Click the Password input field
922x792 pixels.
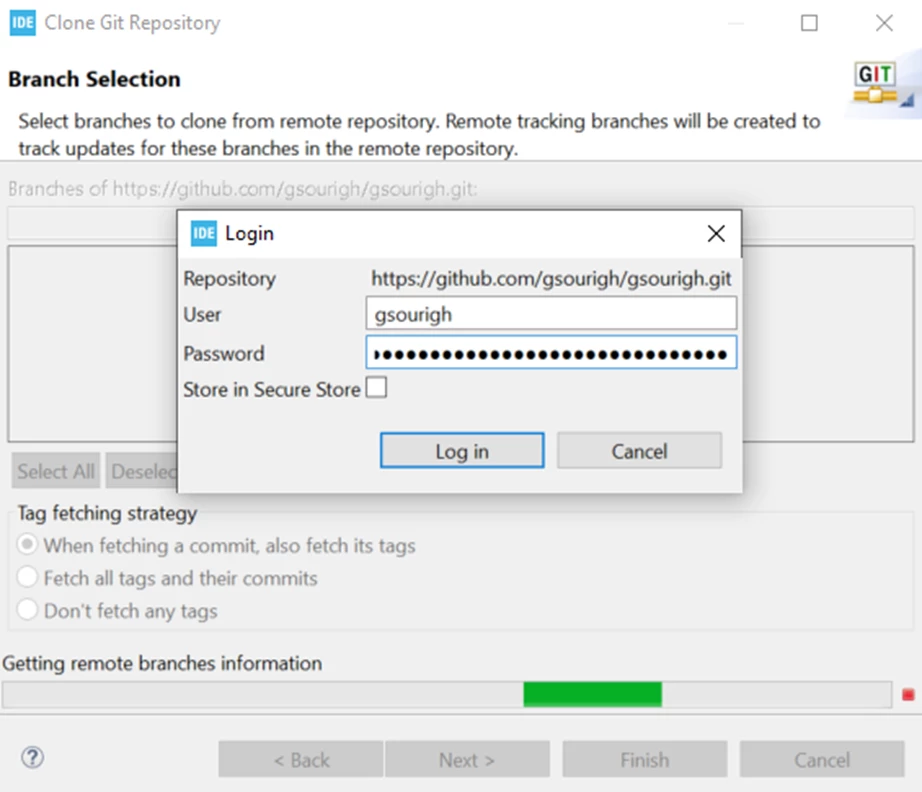click(x=551, y=353)
